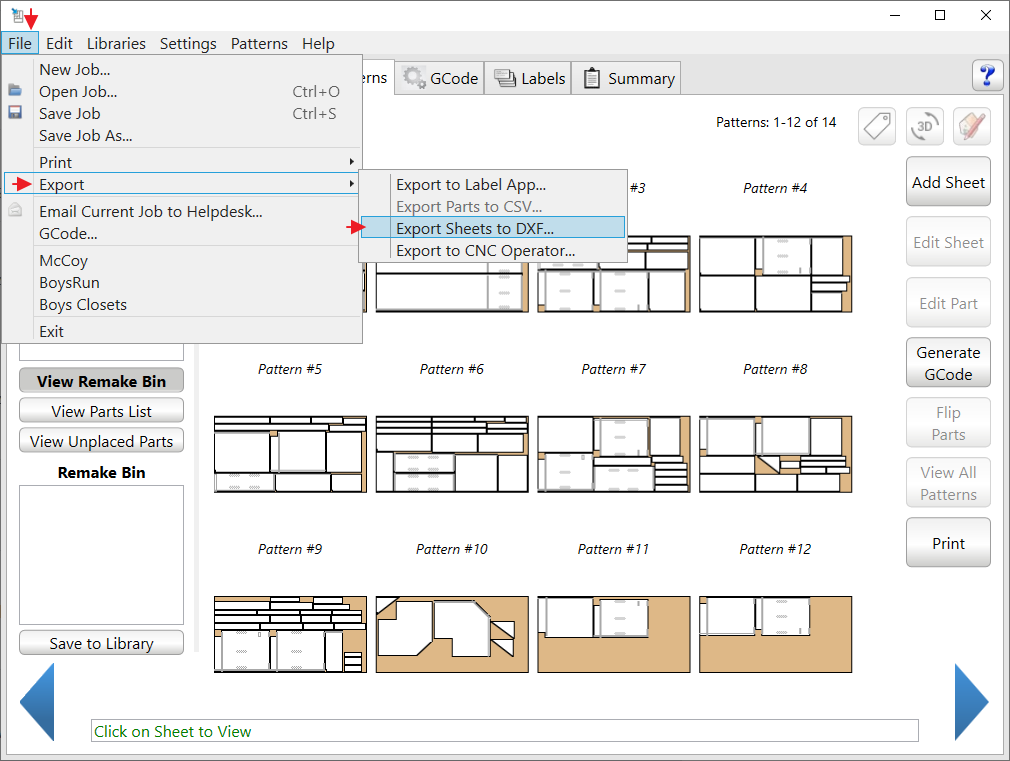Screen dimensions: 1010x761
Task: Click the Save Job floppy disk icon
Action: [x=15, y=113]
